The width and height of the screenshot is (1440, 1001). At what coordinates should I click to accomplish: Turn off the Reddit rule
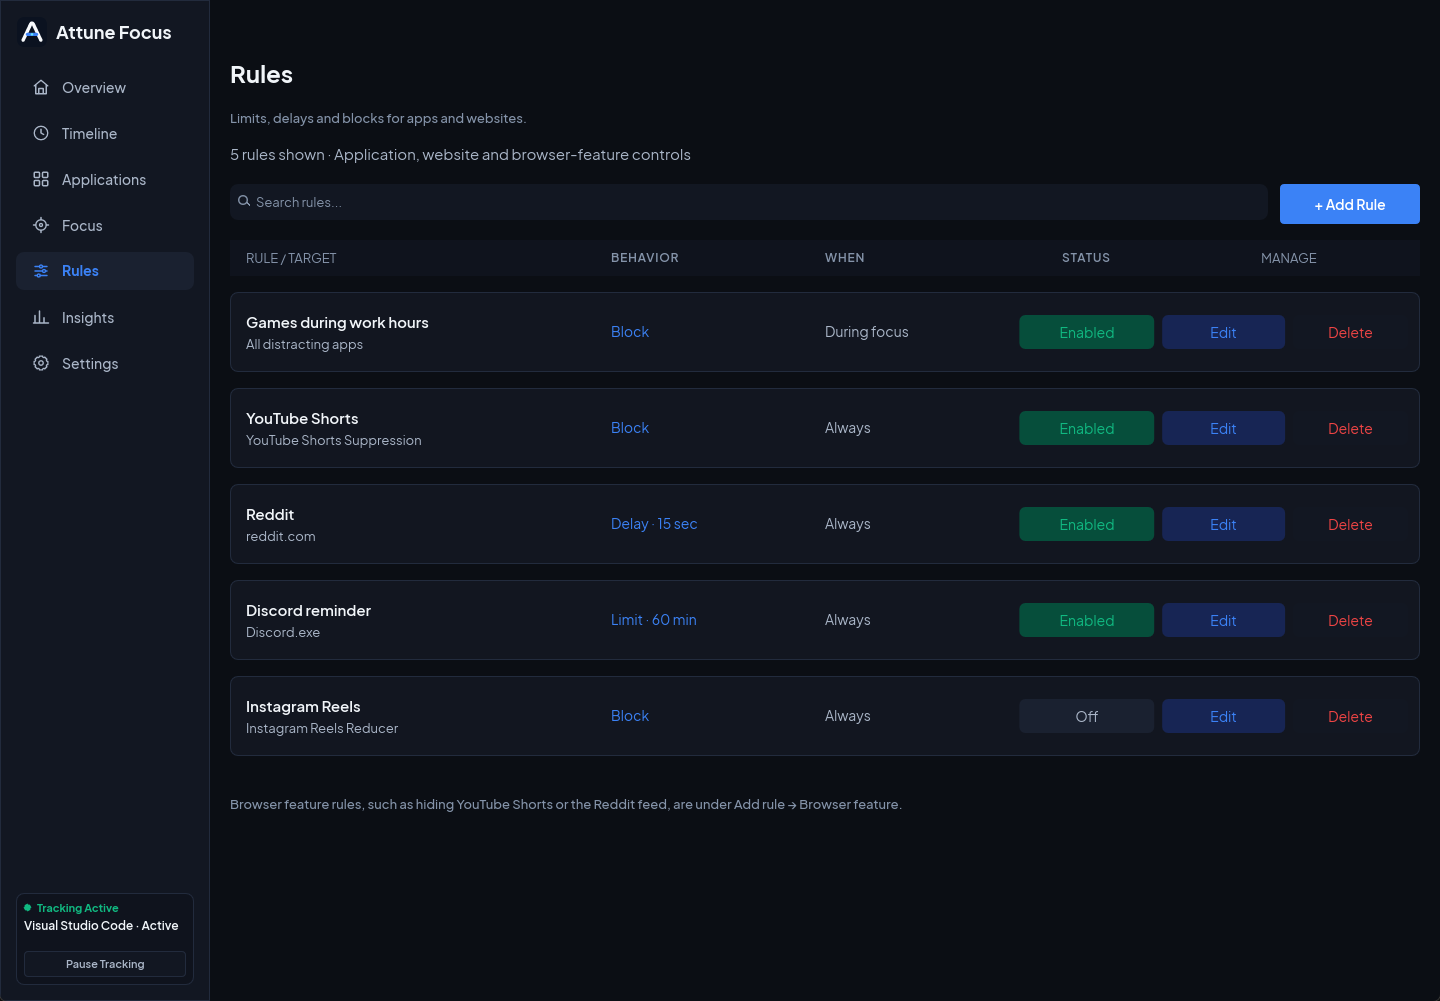[1086, 524]
